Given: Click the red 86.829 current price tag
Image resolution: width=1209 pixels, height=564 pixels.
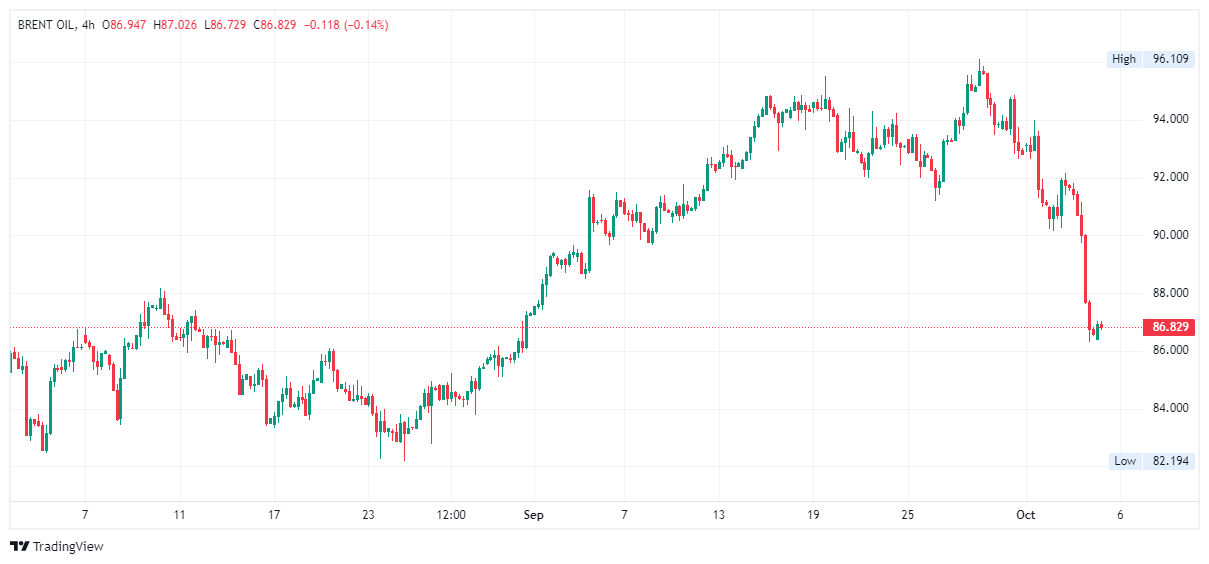Looking at the screenshot, I should pos(1170,327).
